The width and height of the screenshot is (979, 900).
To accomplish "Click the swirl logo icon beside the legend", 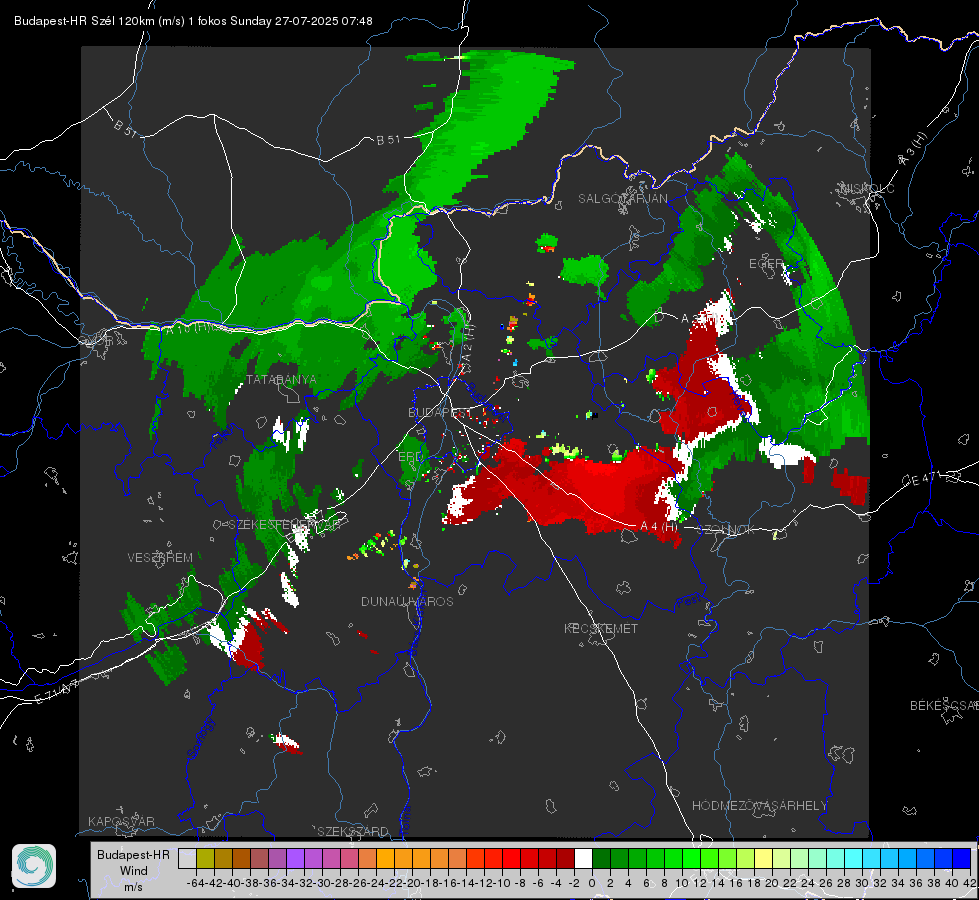I will coord(34,866).
